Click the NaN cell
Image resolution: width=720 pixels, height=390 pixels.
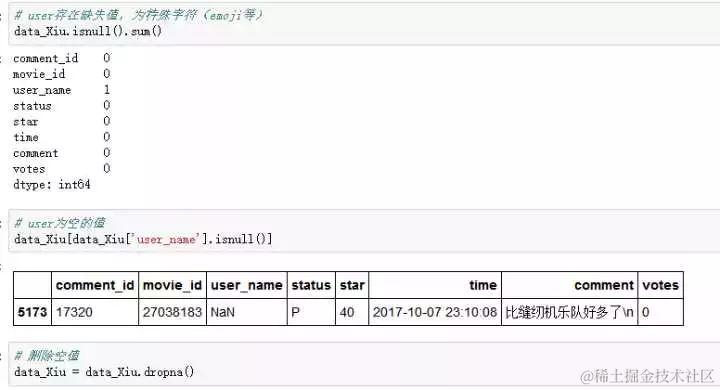click(x=247, y=312)
